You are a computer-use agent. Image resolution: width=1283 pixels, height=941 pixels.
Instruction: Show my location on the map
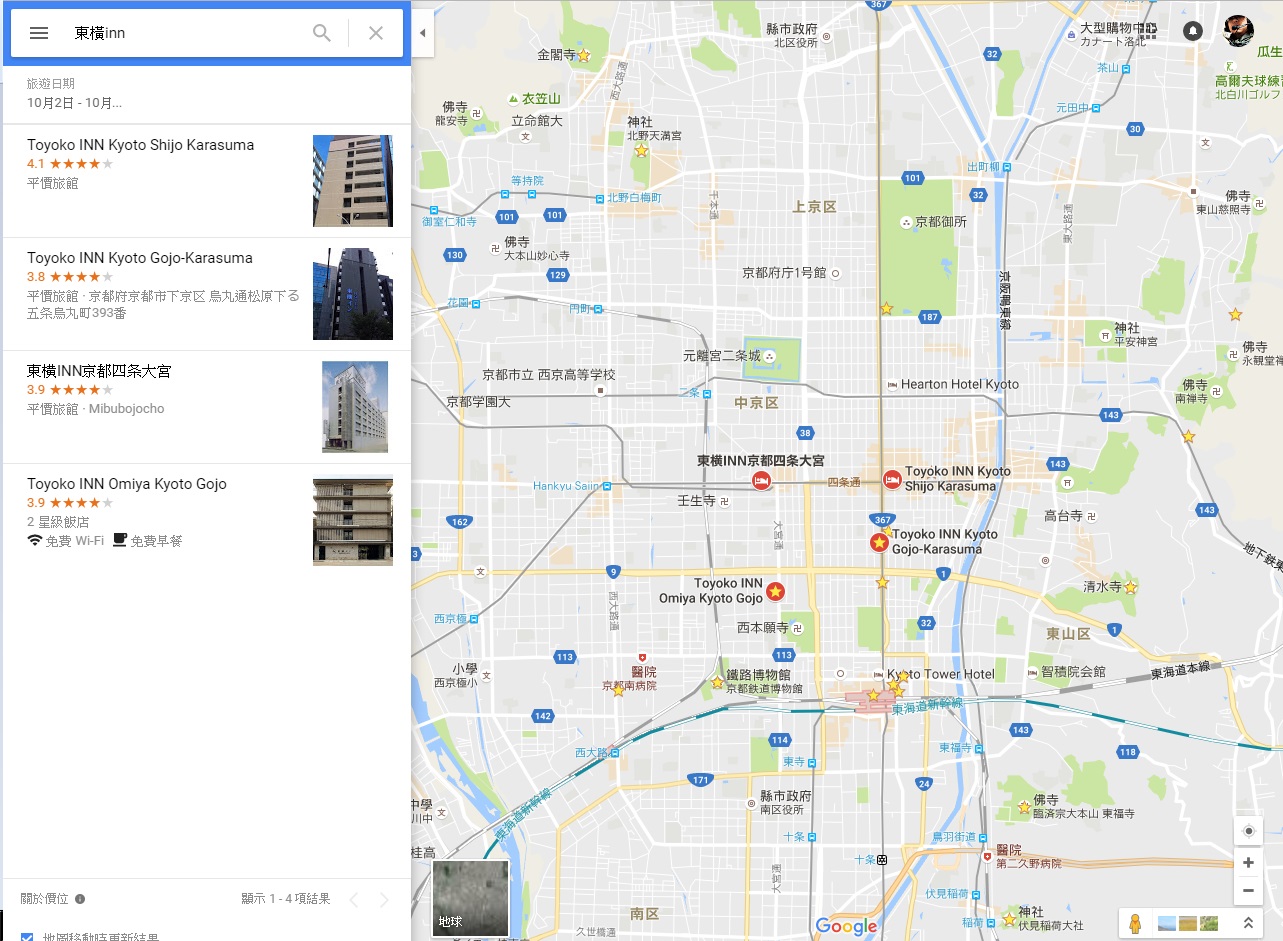pos(1248,831)
